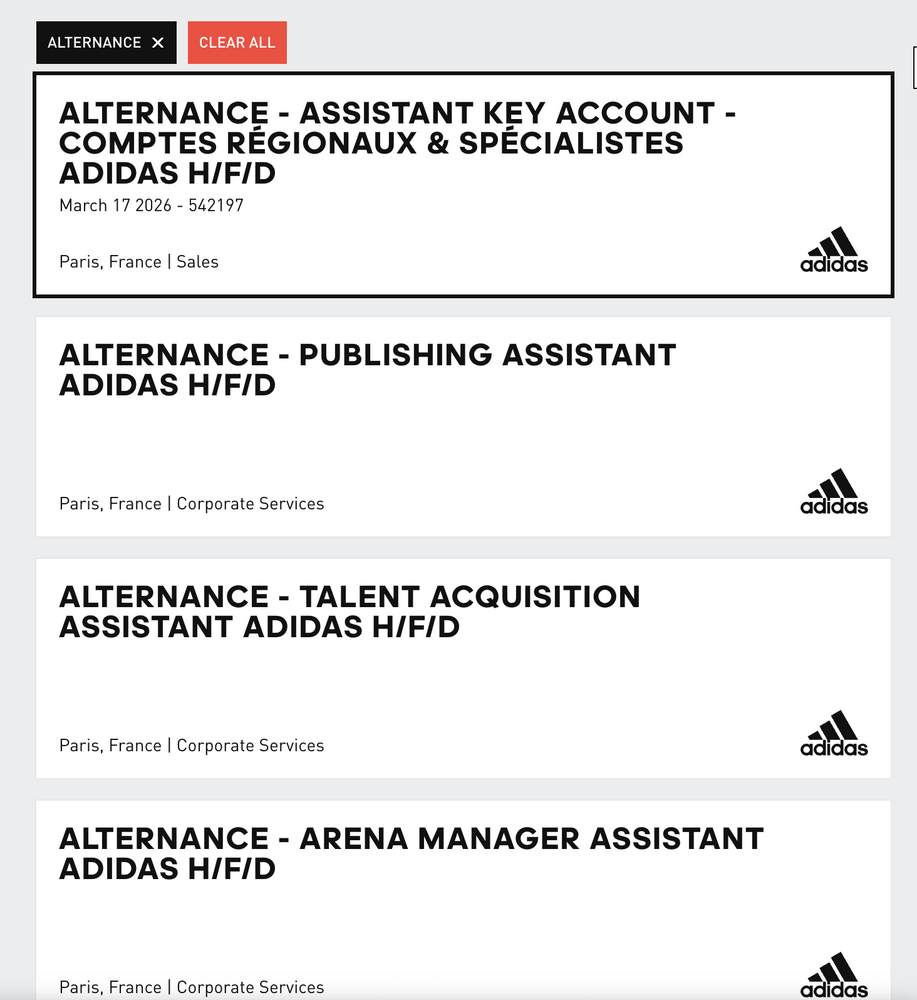Click adidas logo on Publishing Assistant card
Image resolution: width=917 pixels, height=1000 pixels.
(834, 492)
